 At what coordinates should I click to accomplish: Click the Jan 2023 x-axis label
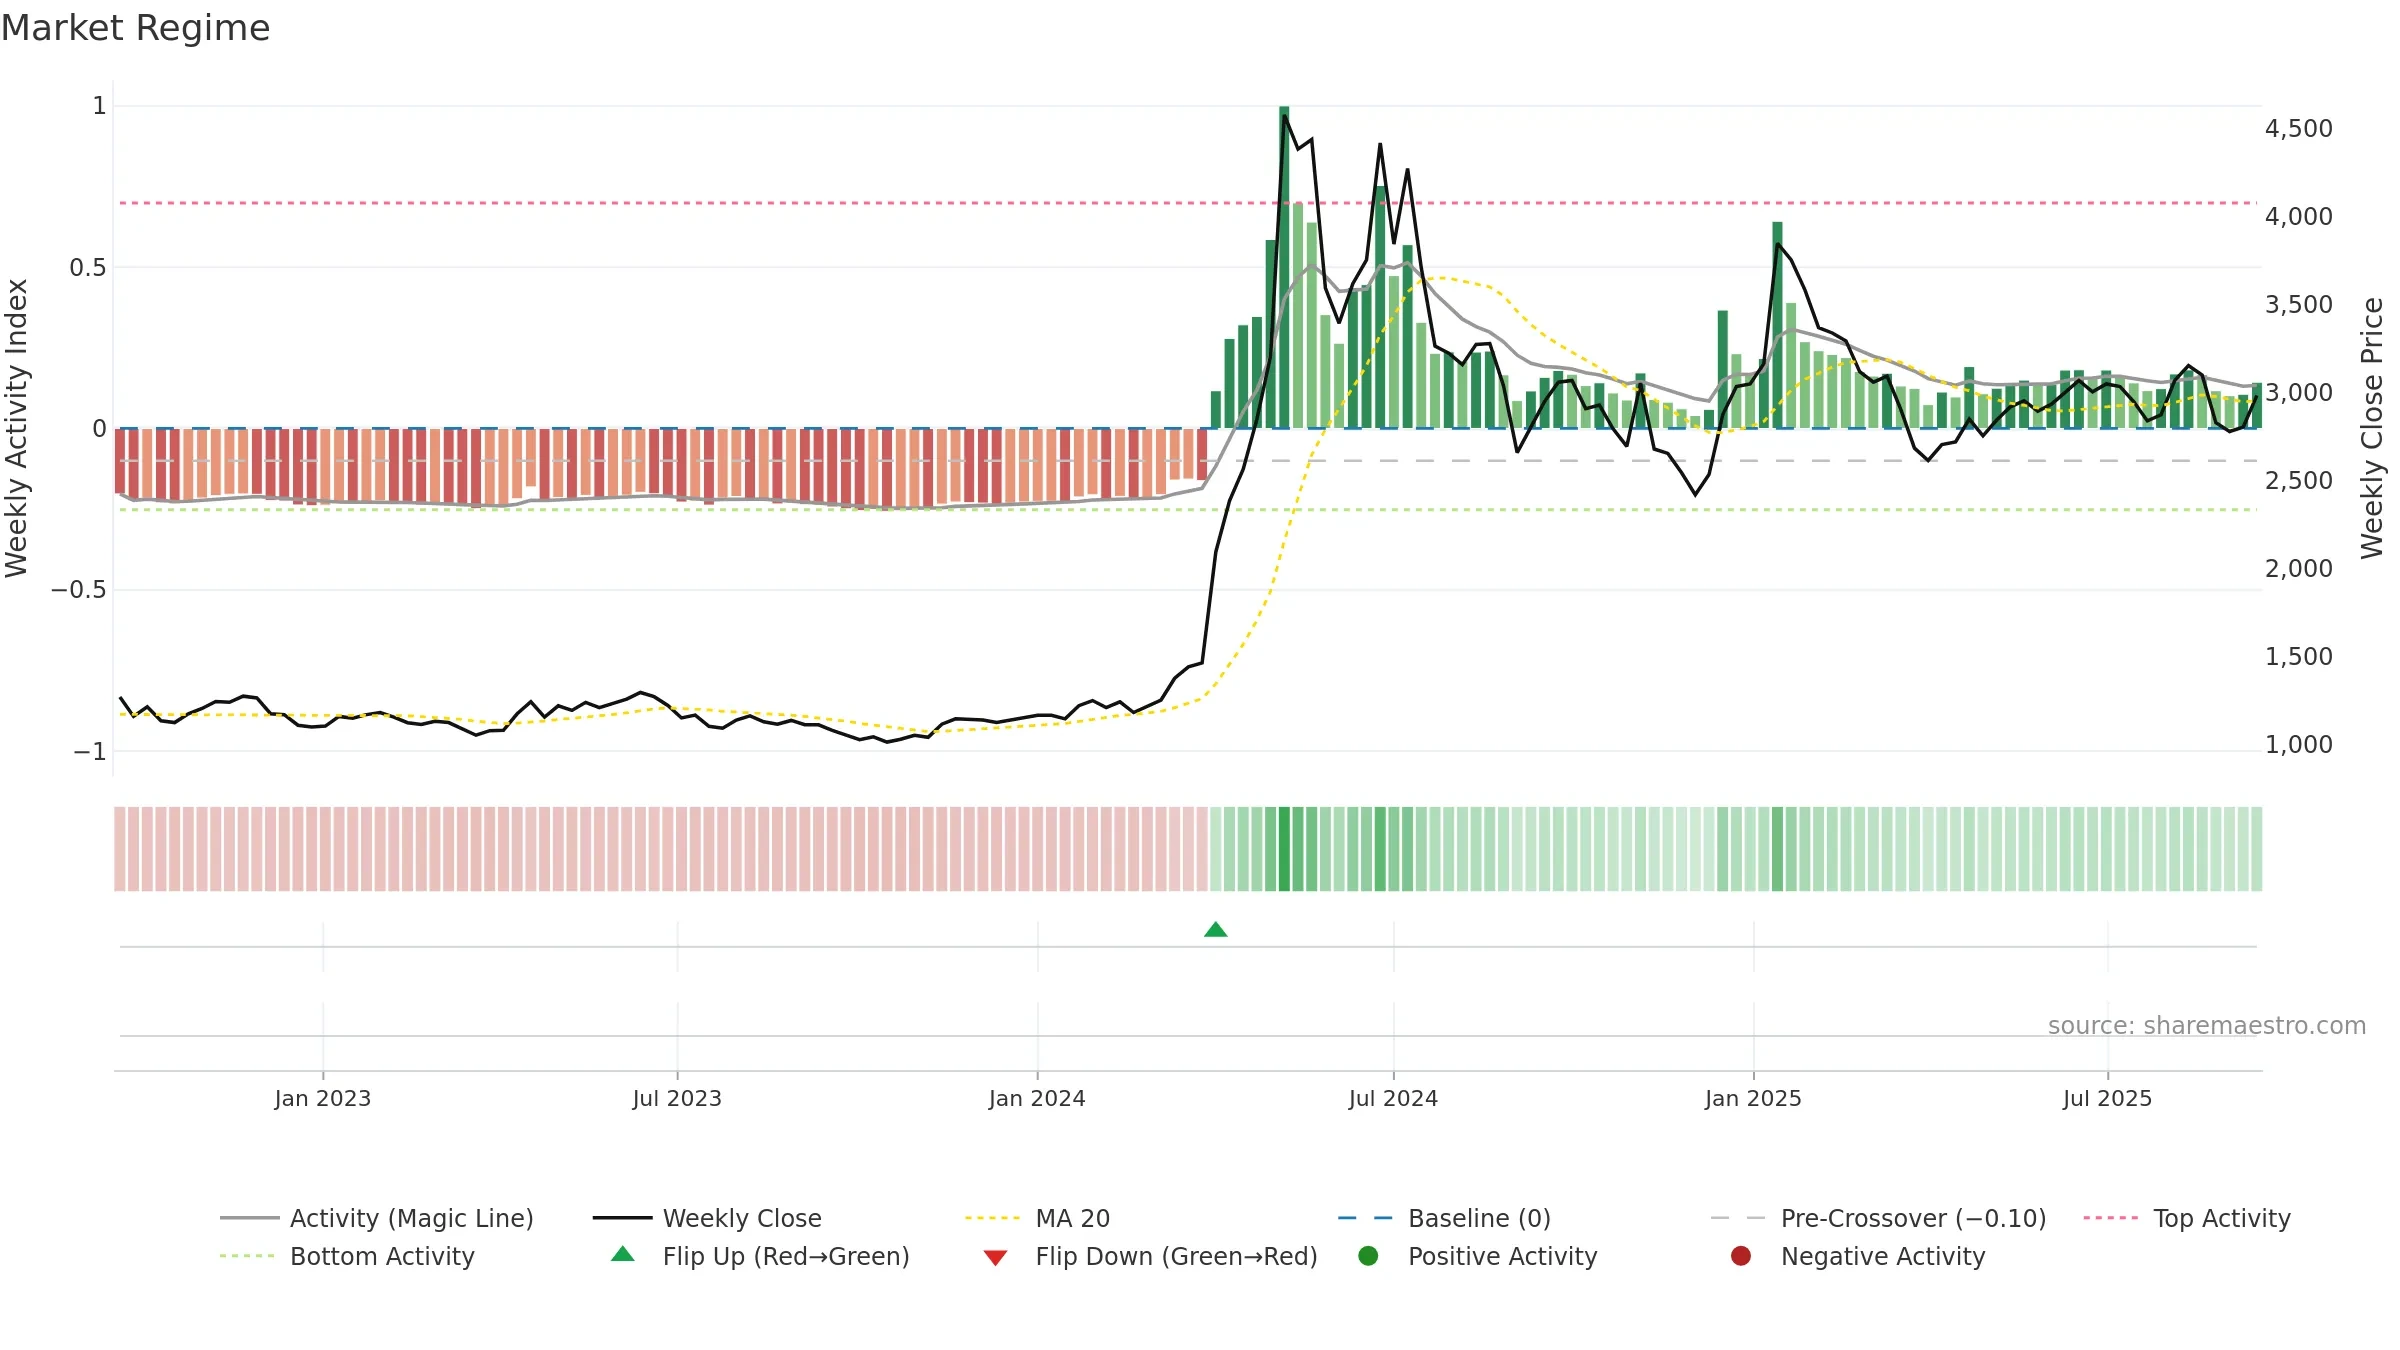point(323,1099)
